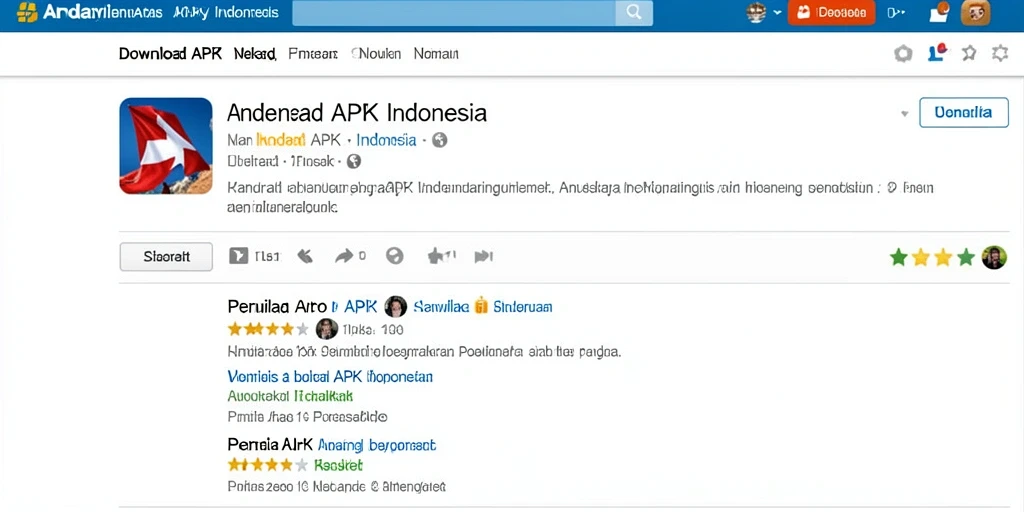This screenshot has width=1024, height=512.
Task: Open the red flag app thumbnail
Action: 166,146
